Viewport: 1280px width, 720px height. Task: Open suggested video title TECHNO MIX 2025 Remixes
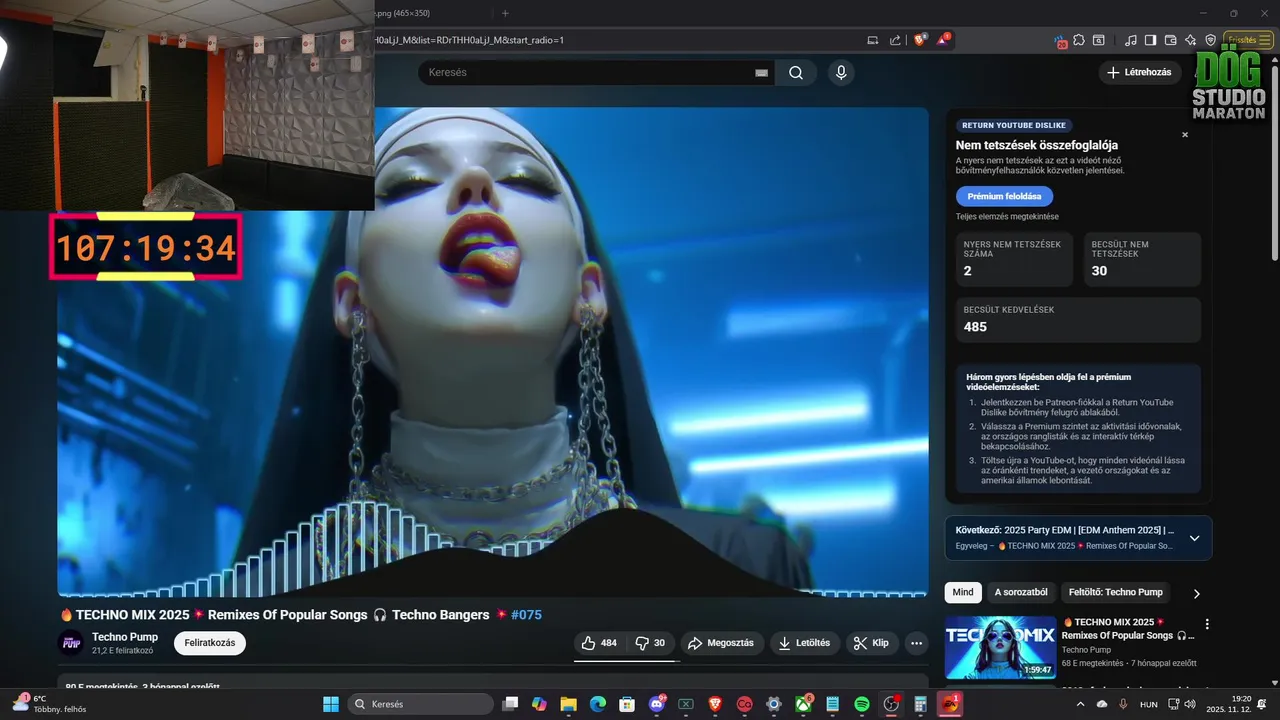coord(1130,628)
